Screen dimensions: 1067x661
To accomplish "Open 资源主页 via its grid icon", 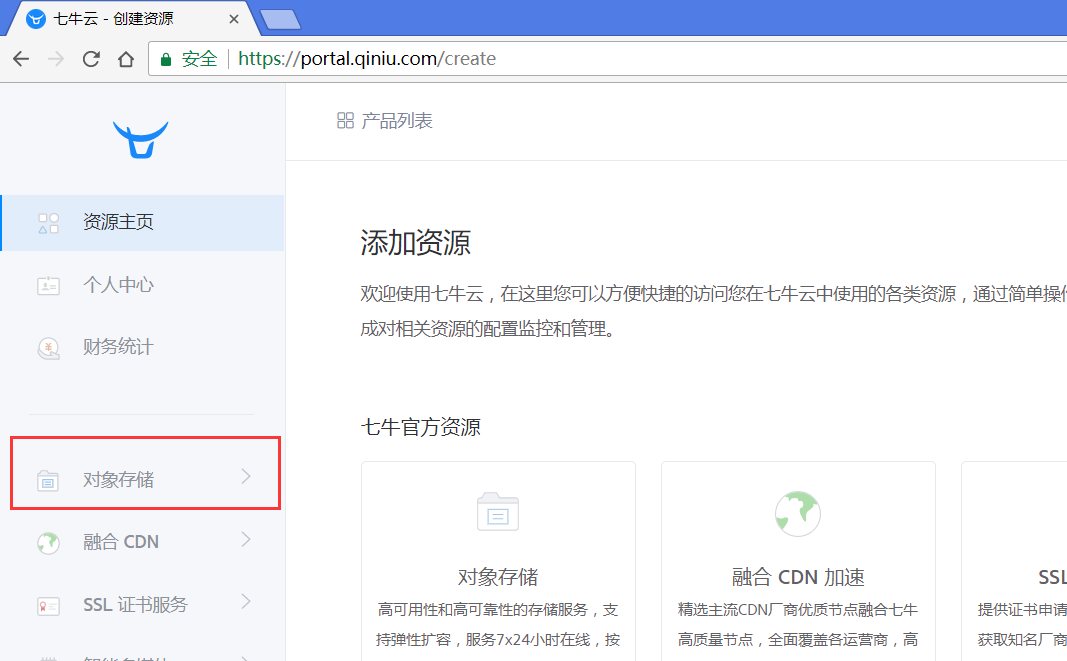I will pos(47,224).
